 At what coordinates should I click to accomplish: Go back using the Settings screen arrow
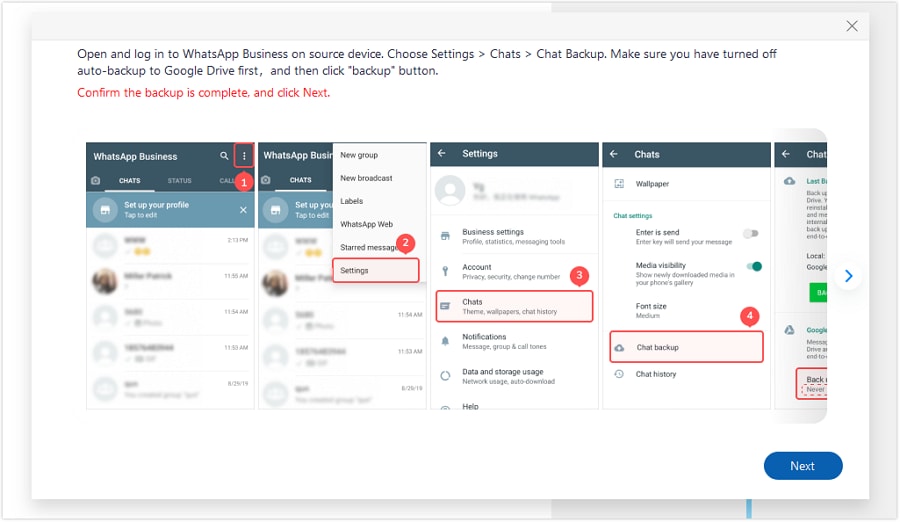pos(441,153)
